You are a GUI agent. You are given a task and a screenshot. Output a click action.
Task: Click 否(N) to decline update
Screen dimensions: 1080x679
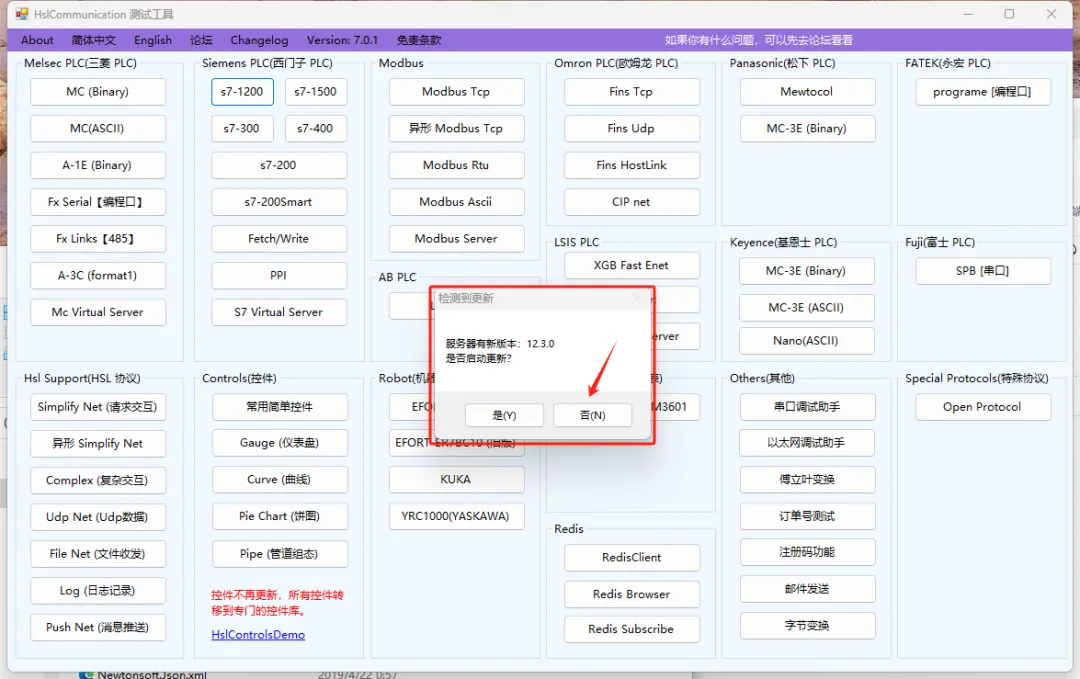pyautogui.click(x=592, y=415)
